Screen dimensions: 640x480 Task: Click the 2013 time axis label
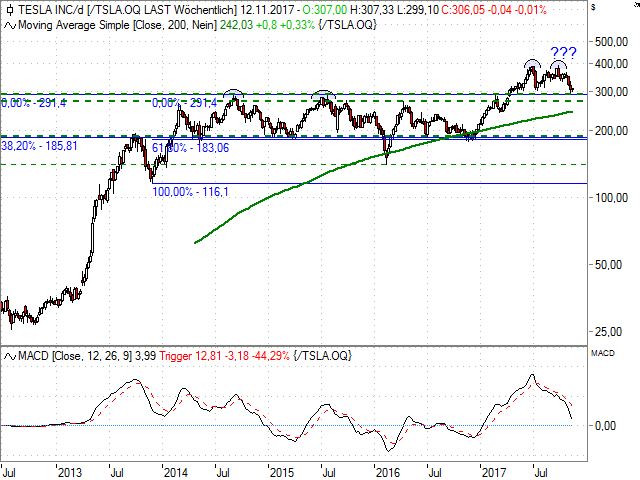point(70,473)
